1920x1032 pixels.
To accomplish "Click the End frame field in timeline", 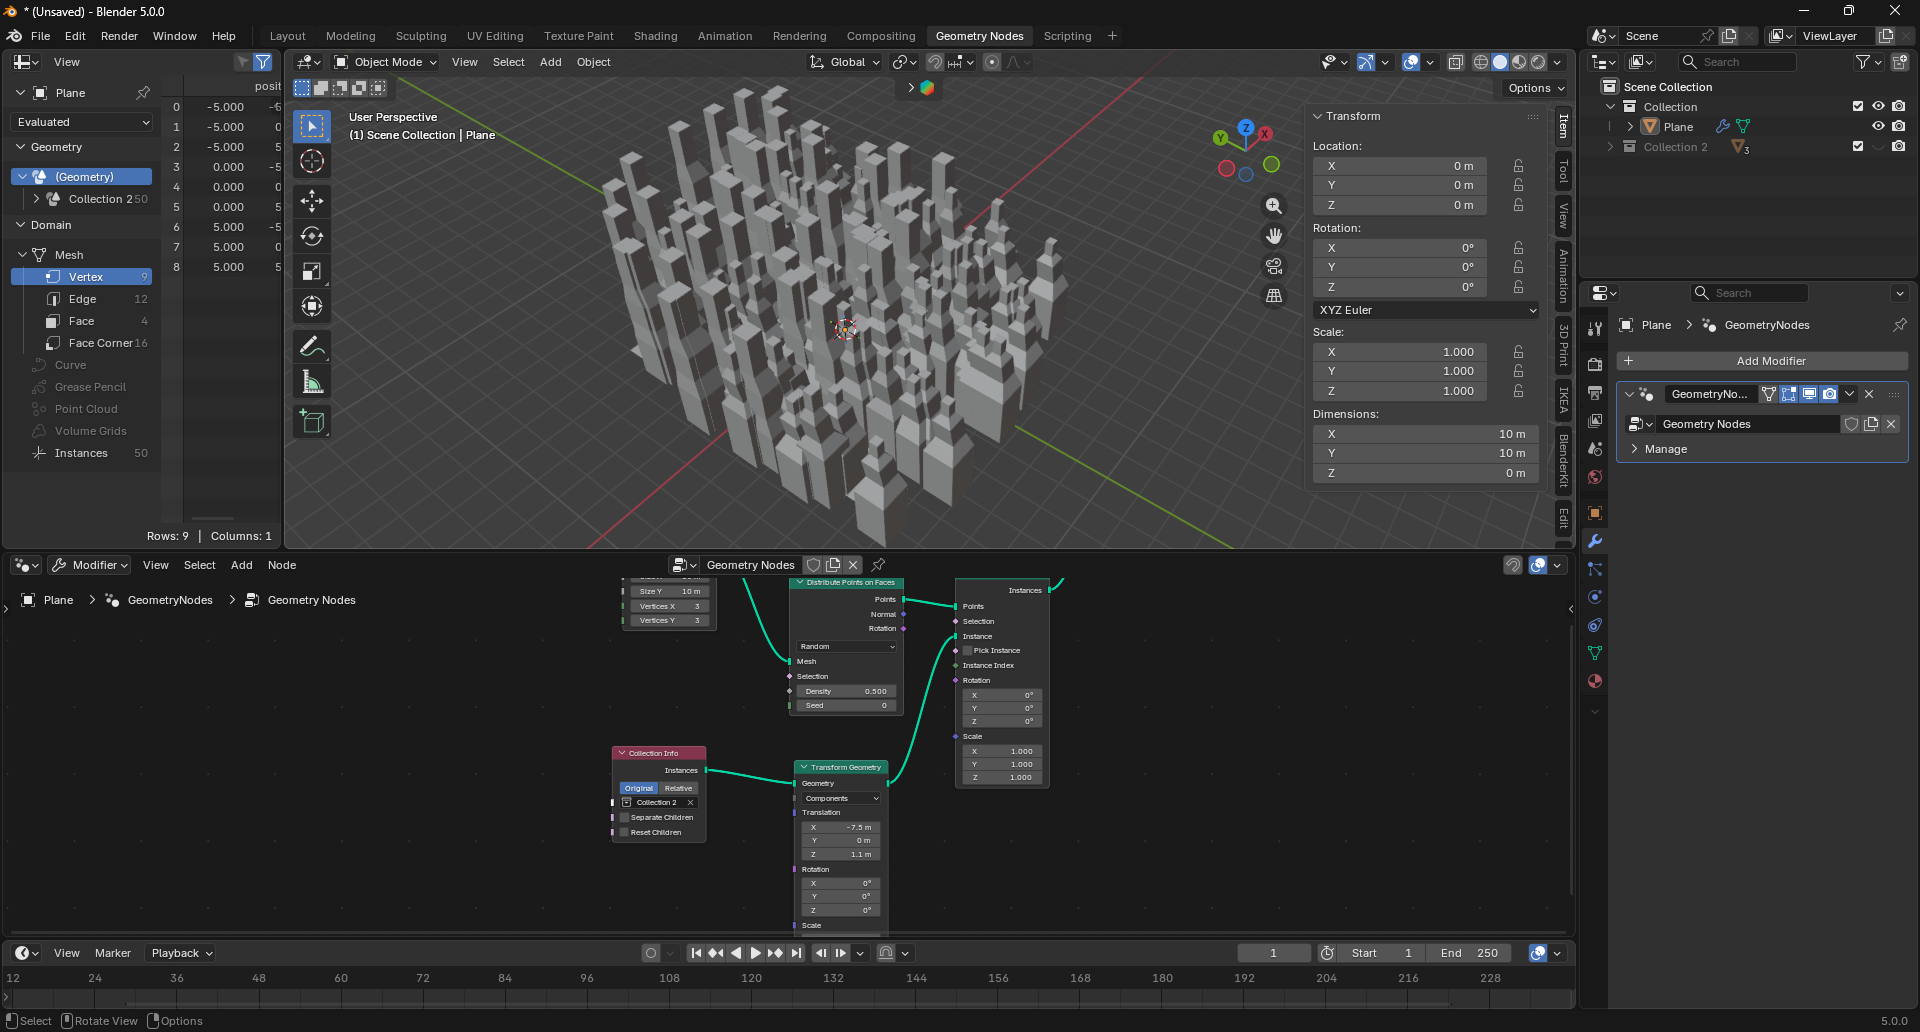I will click(1469, 953).
